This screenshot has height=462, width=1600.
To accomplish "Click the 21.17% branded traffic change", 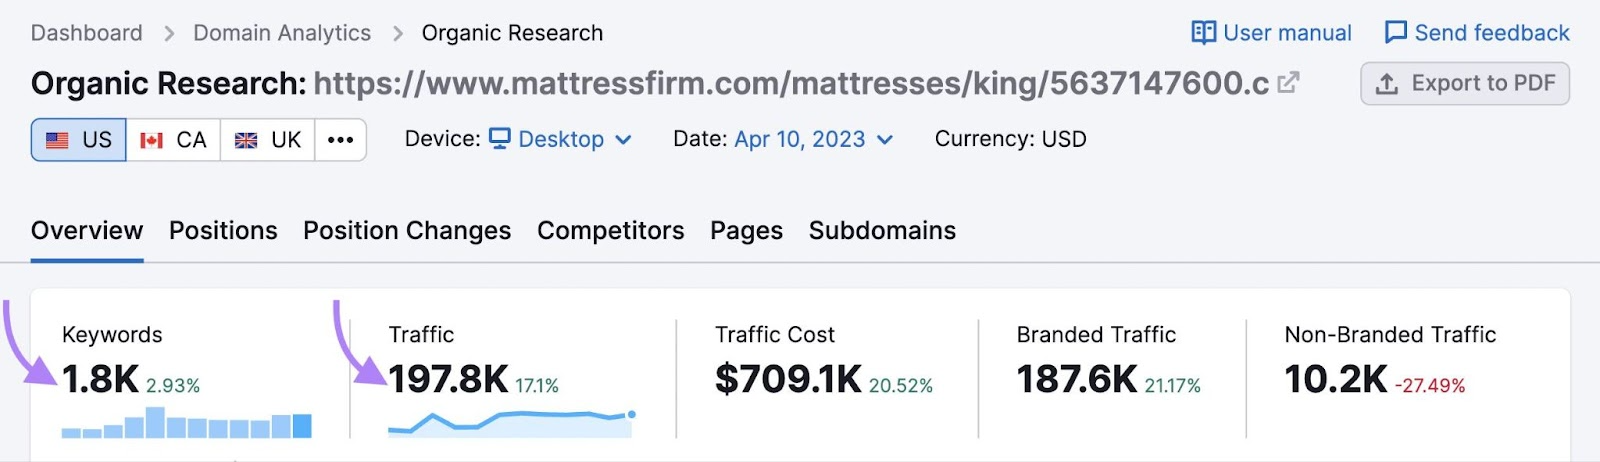I will tap(1173, 386).
